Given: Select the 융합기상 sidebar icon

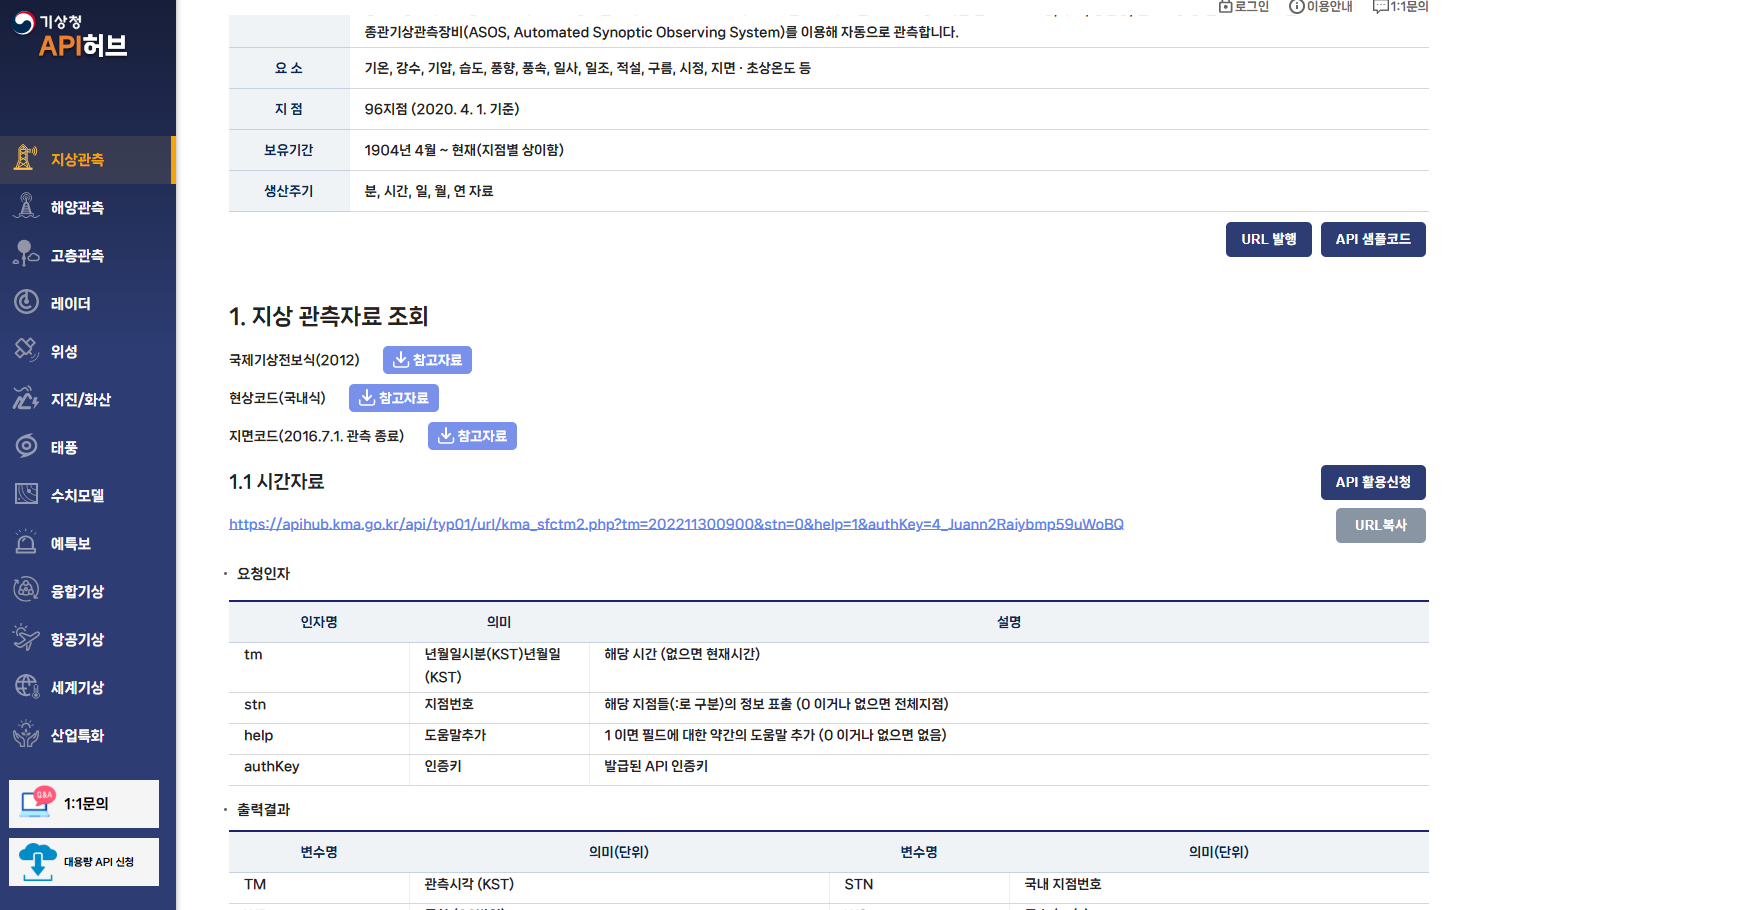Looking at the screenshot, I should 26,590.
